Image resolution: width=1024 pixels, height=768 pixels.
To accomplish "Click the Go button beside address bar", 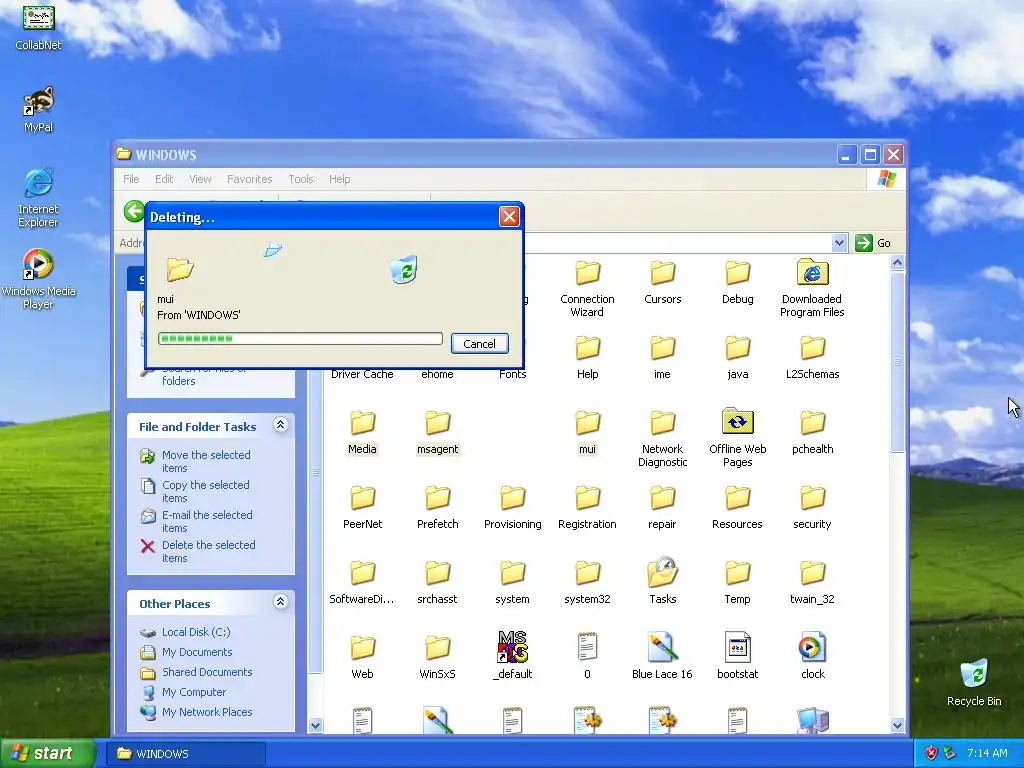I will 873,243.
